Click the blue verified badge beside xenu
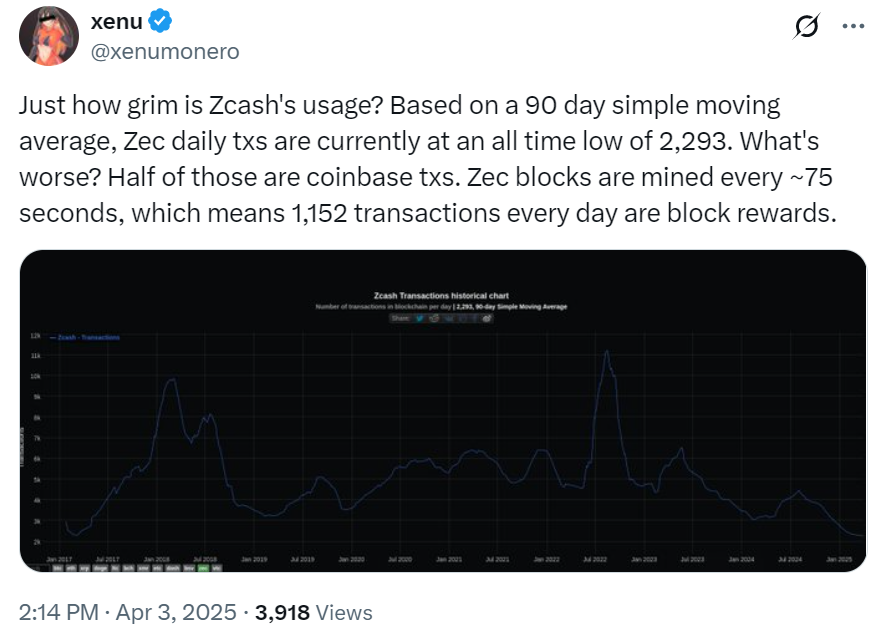Screen dimensions: 887x636 coord(160,21)
